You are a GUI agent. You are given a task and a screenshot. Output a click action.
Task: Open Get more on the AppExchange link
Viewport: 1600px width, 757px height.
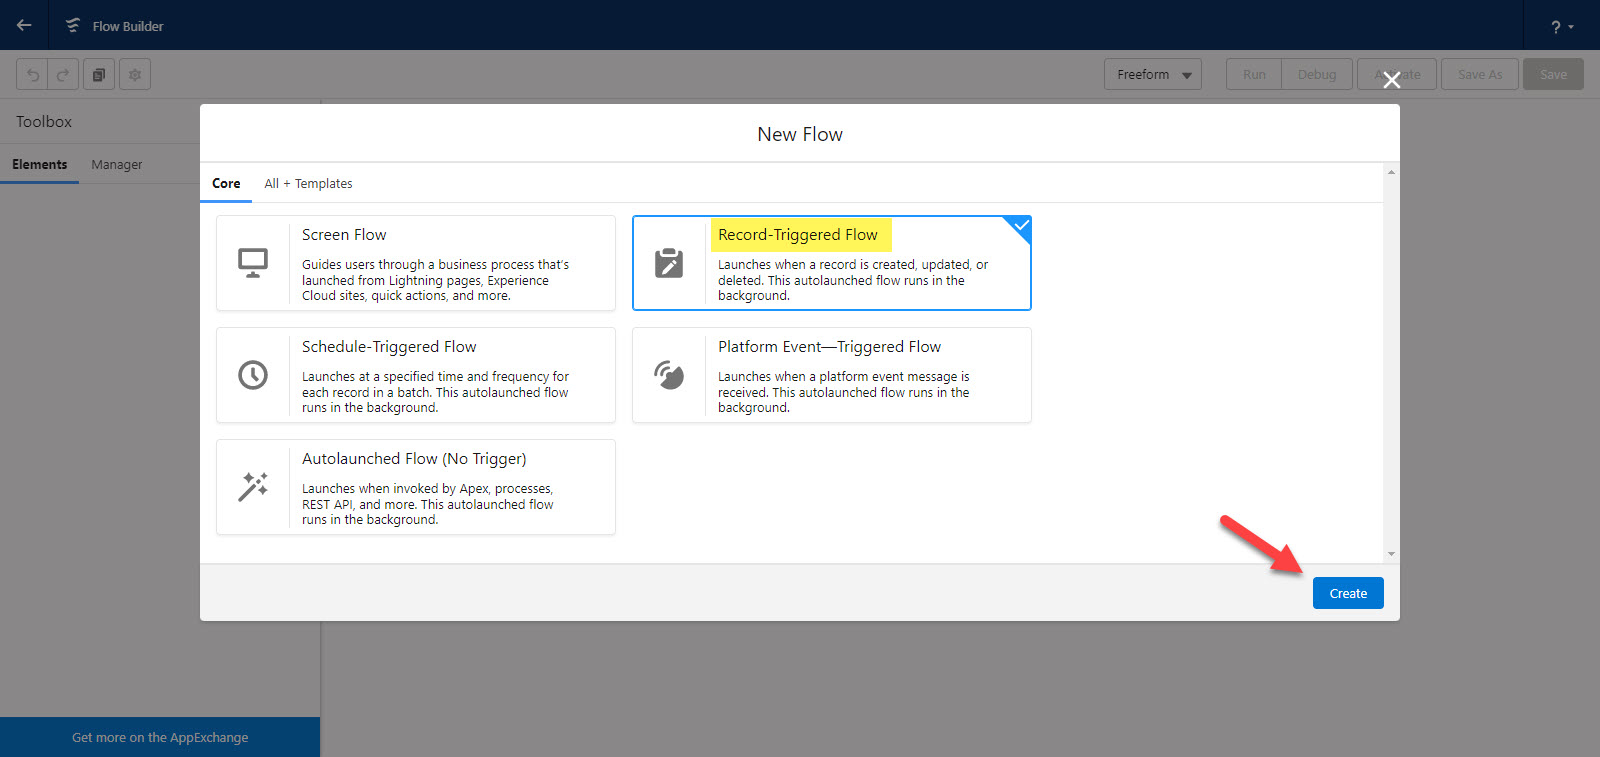pyautogui.click(x=160, y=738)
